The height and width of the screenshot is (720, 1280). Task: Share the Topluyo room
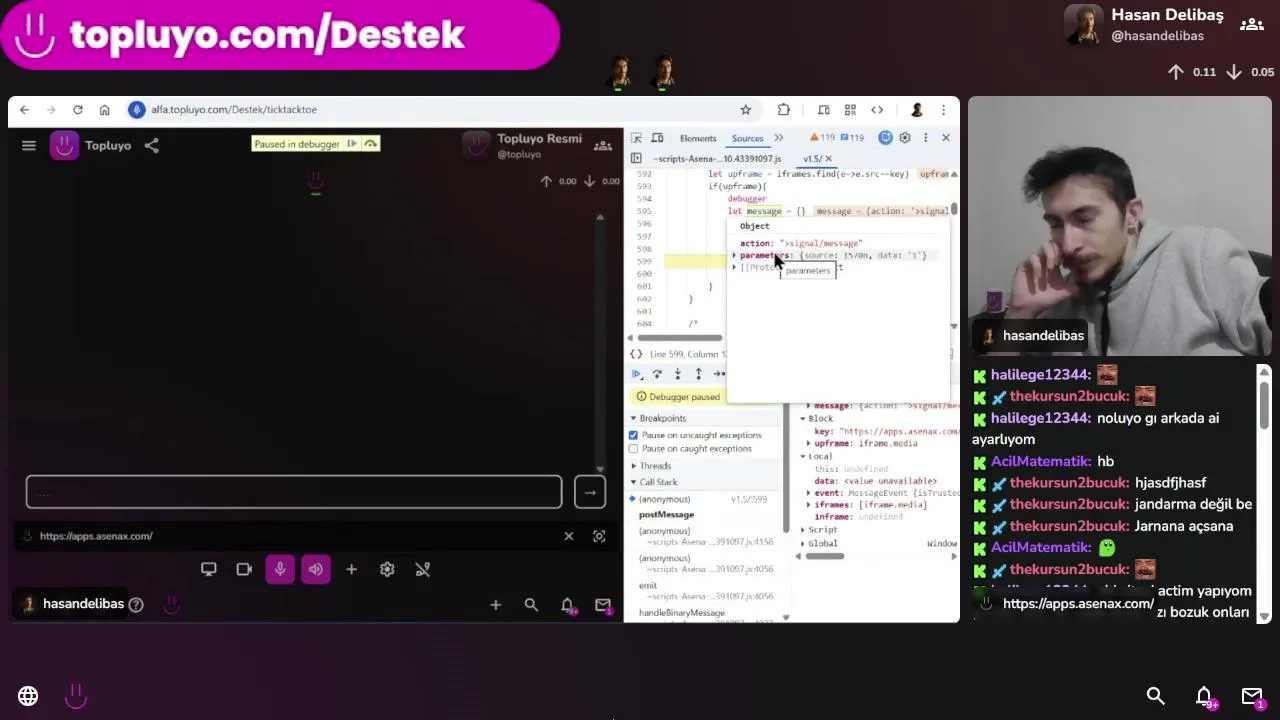point(151,146)
